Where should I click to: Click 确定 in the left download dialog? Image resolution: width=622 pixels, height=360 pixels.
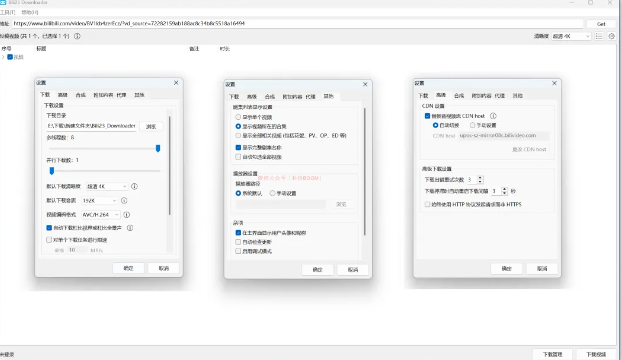tap(128, 268)
